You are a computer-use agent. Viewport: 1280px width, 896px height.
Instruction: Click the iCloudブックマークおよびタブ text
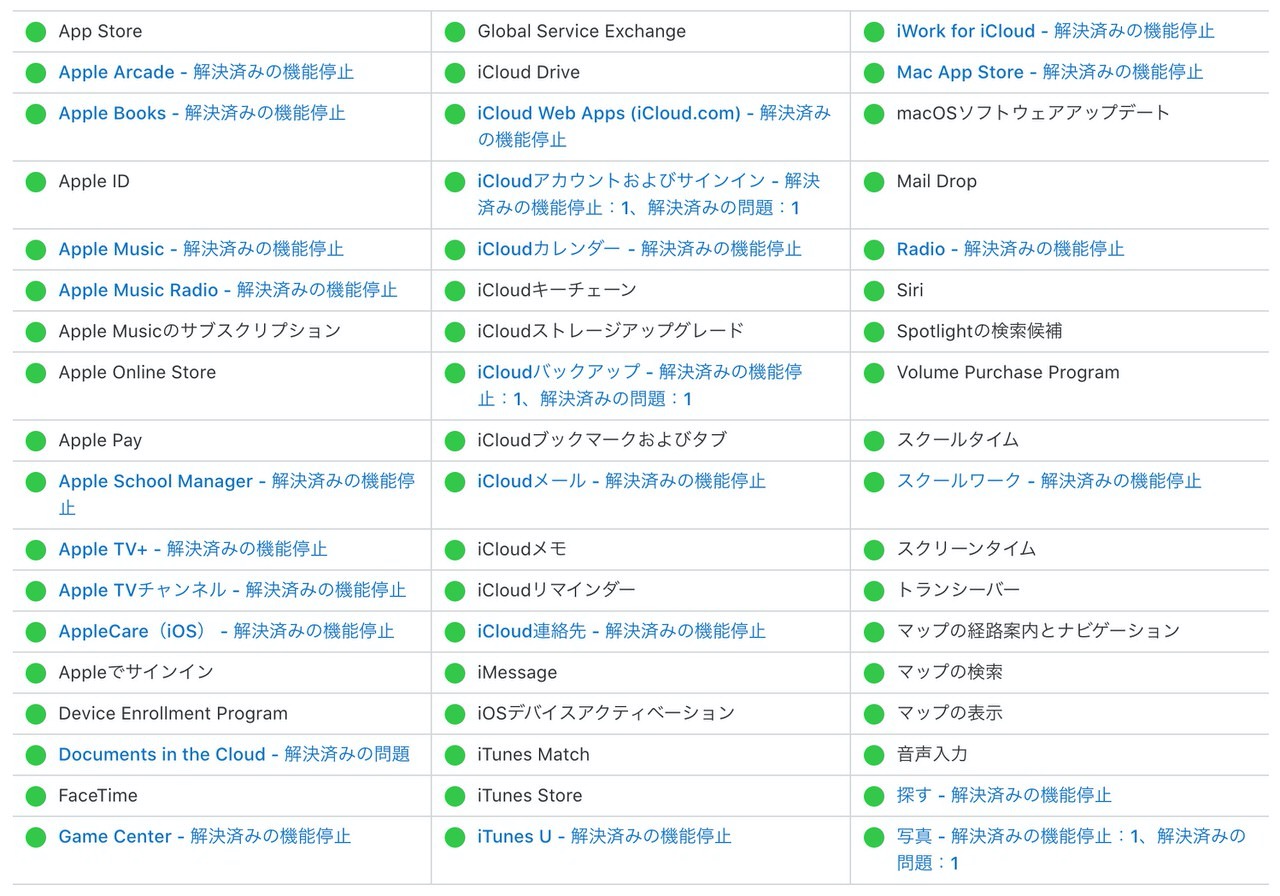pos(602,440)
